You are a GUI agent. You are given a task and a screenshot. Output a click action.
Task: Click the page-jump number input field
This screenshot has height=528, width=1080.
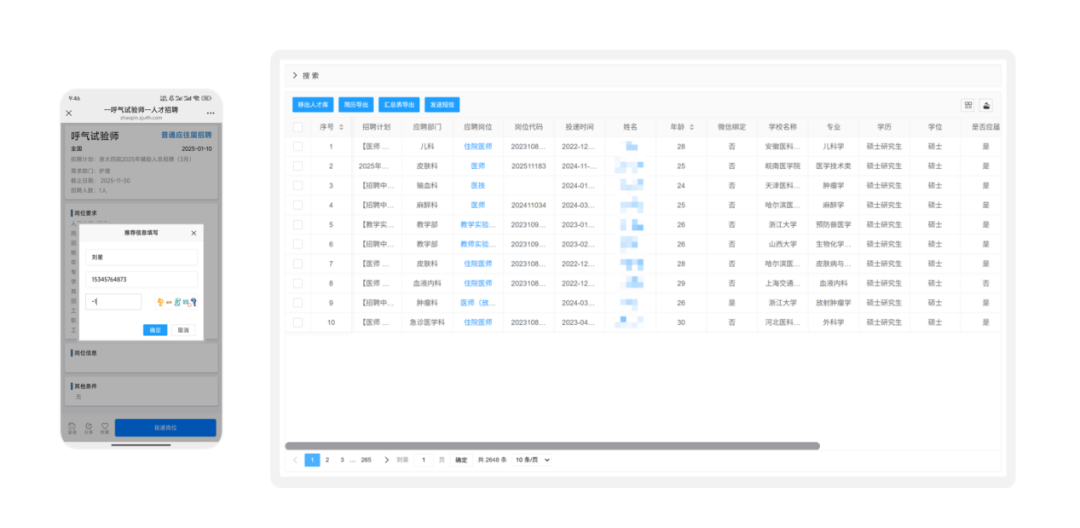click(x=424, y=460)
